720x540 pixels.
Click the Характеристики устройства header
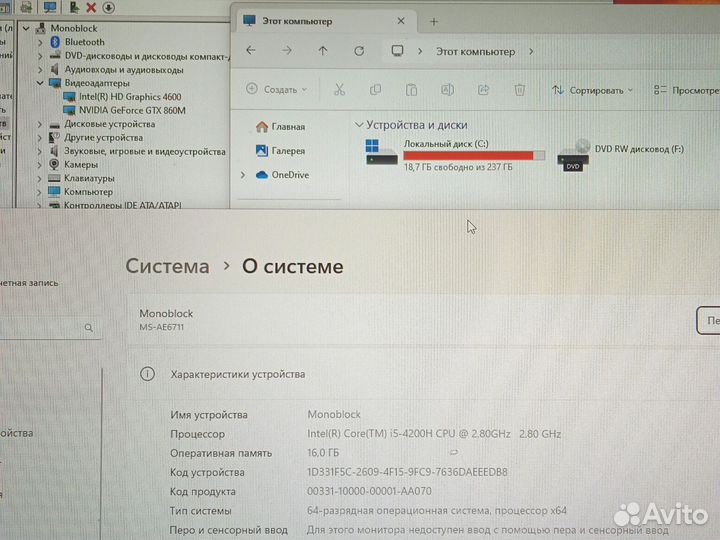click(x=237, y=374)
